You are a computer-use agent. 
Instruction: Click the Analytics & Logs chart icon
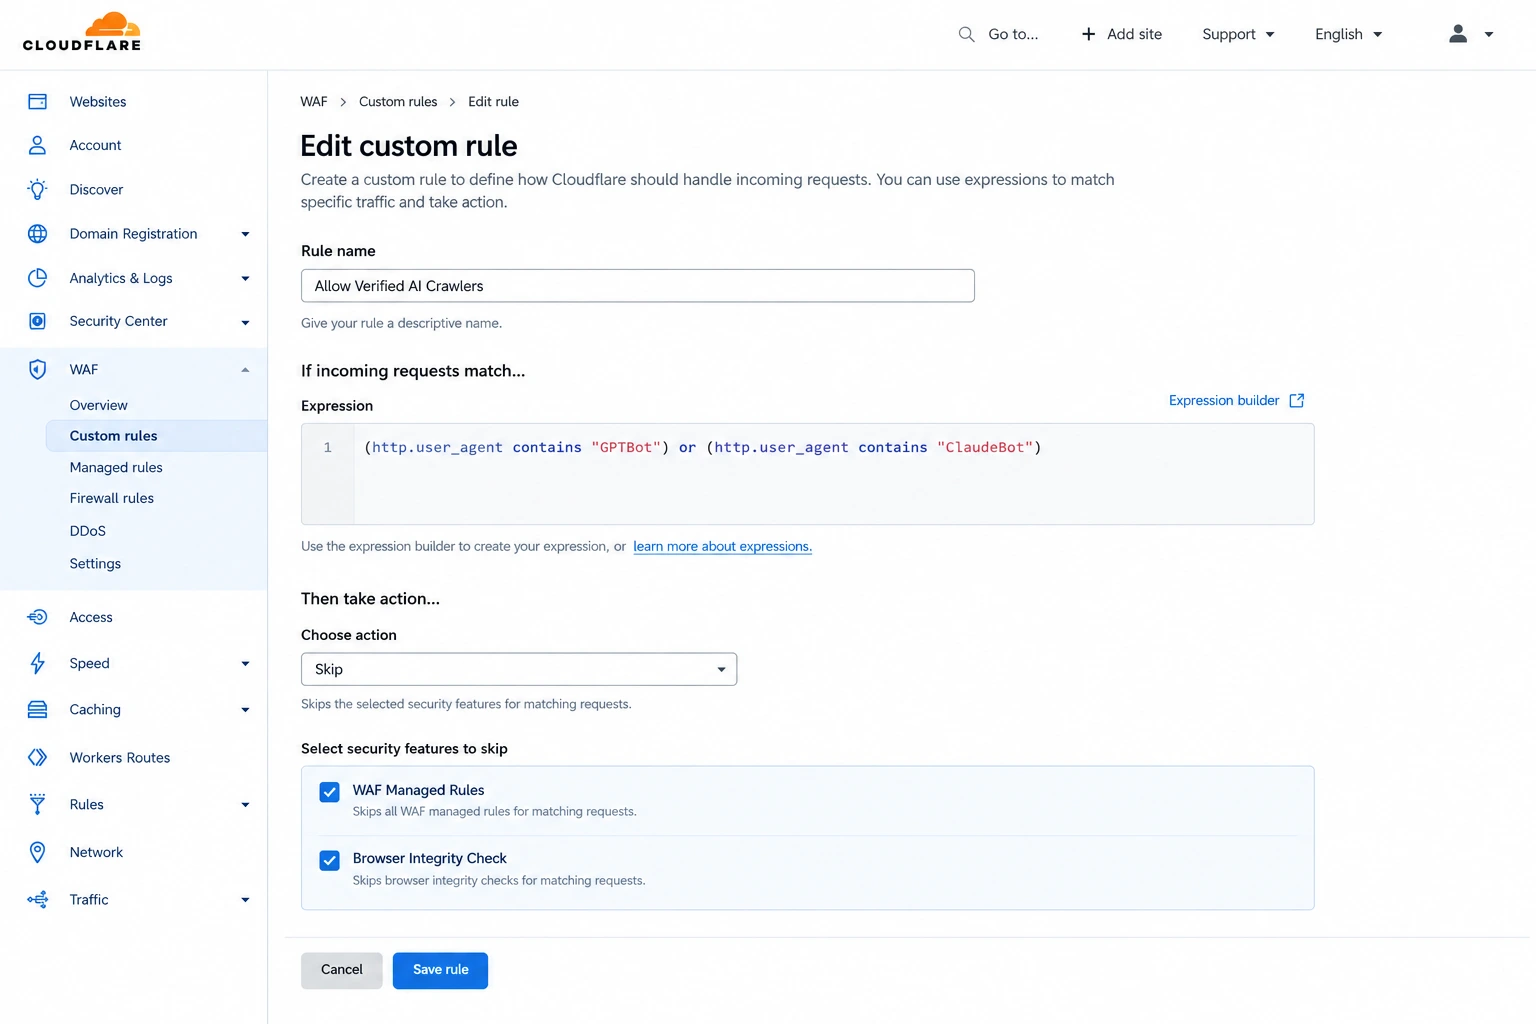tap(37, 278)
